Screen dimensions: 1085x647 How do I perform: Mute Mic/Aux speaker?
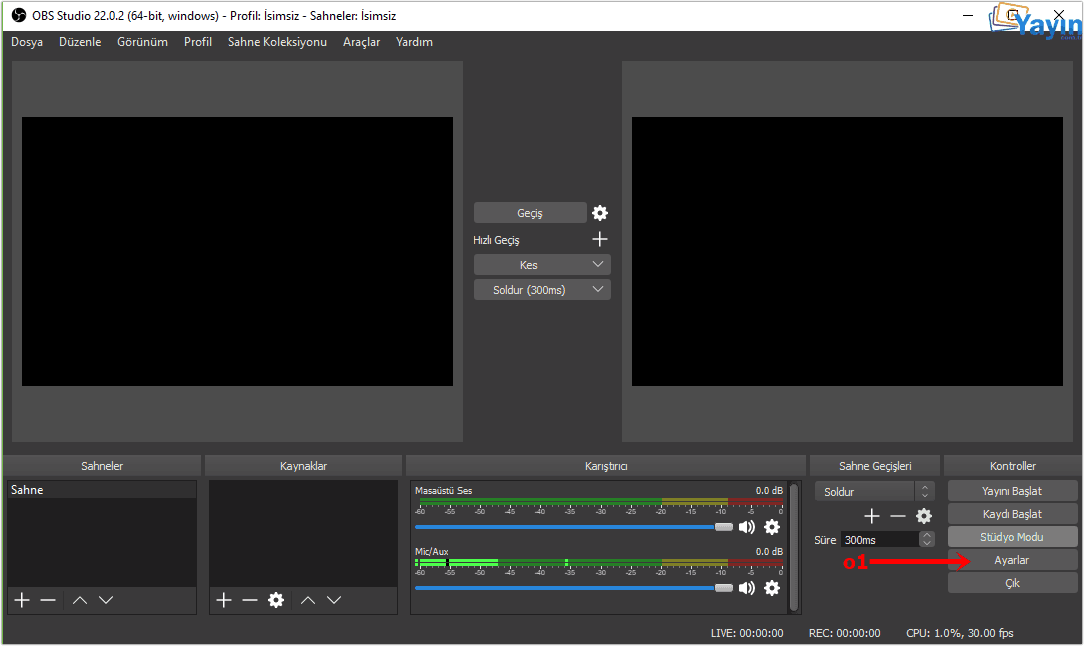(x=747, y=588)
